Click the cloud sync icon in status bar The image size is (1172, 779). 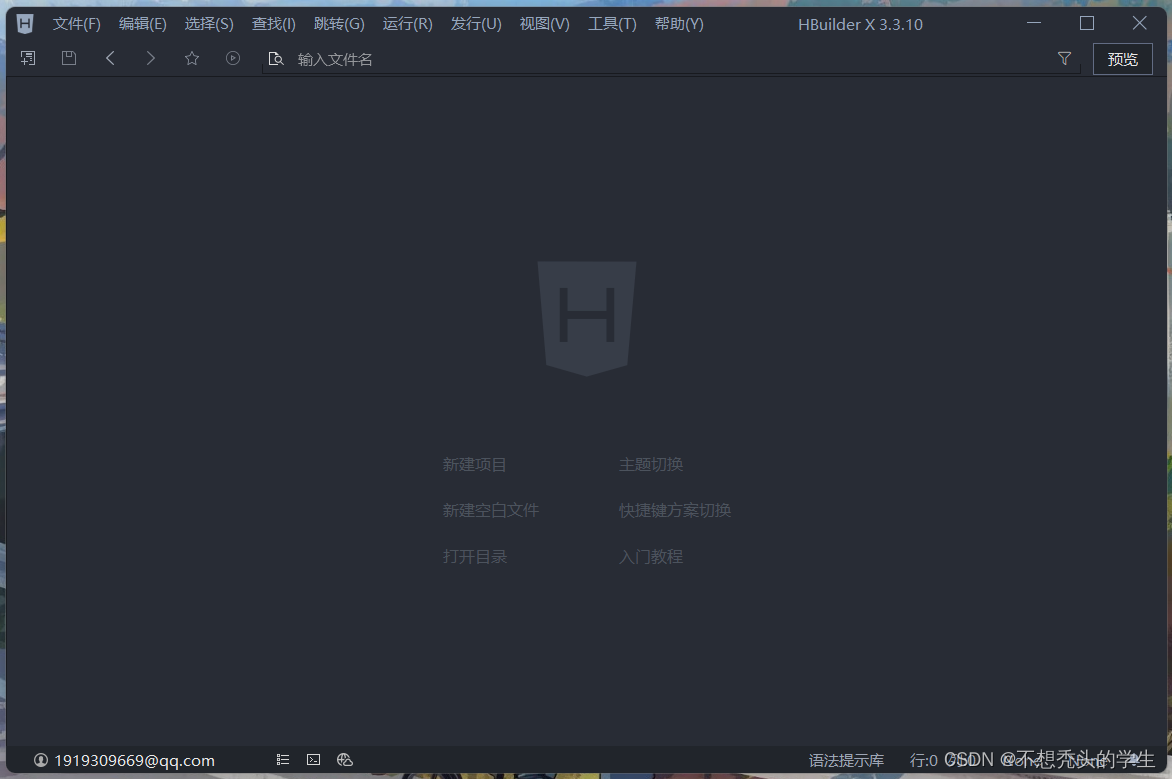pyautogui.click(x=345, y=760)
